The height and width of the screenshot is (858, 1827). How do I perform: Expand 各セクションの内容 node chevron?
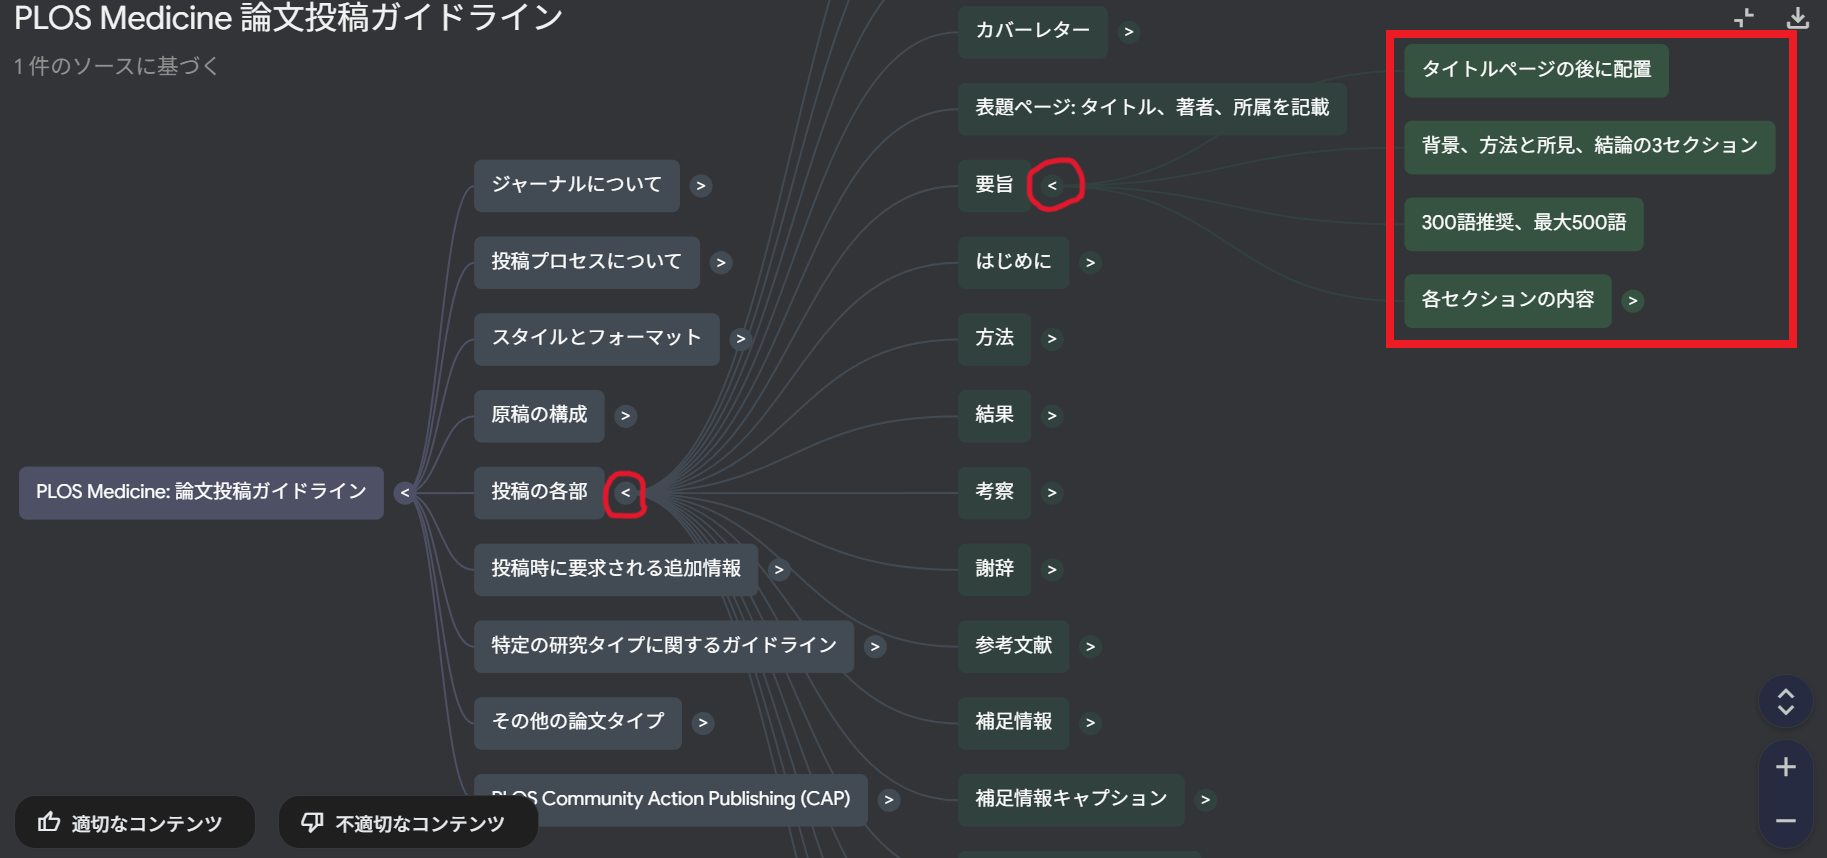tap(1633, 301)
